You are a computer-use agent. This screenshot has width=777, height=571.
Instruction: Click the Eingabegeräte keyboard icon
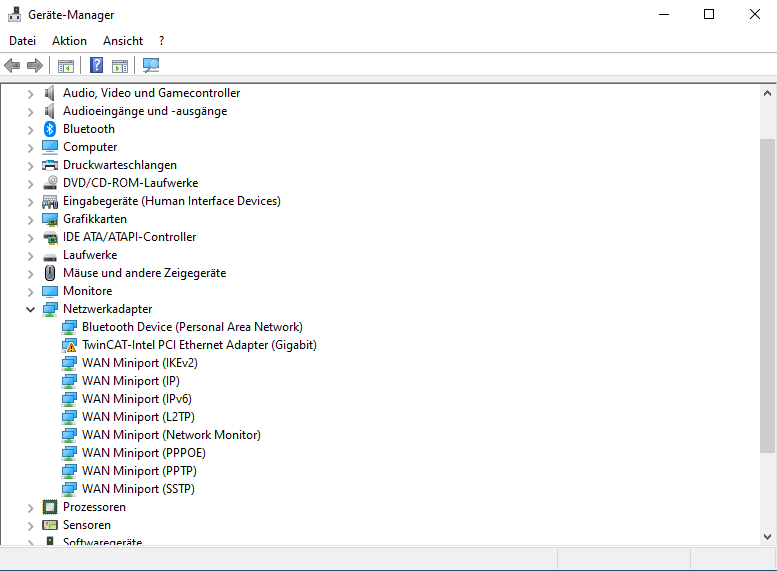pos(50,201)
